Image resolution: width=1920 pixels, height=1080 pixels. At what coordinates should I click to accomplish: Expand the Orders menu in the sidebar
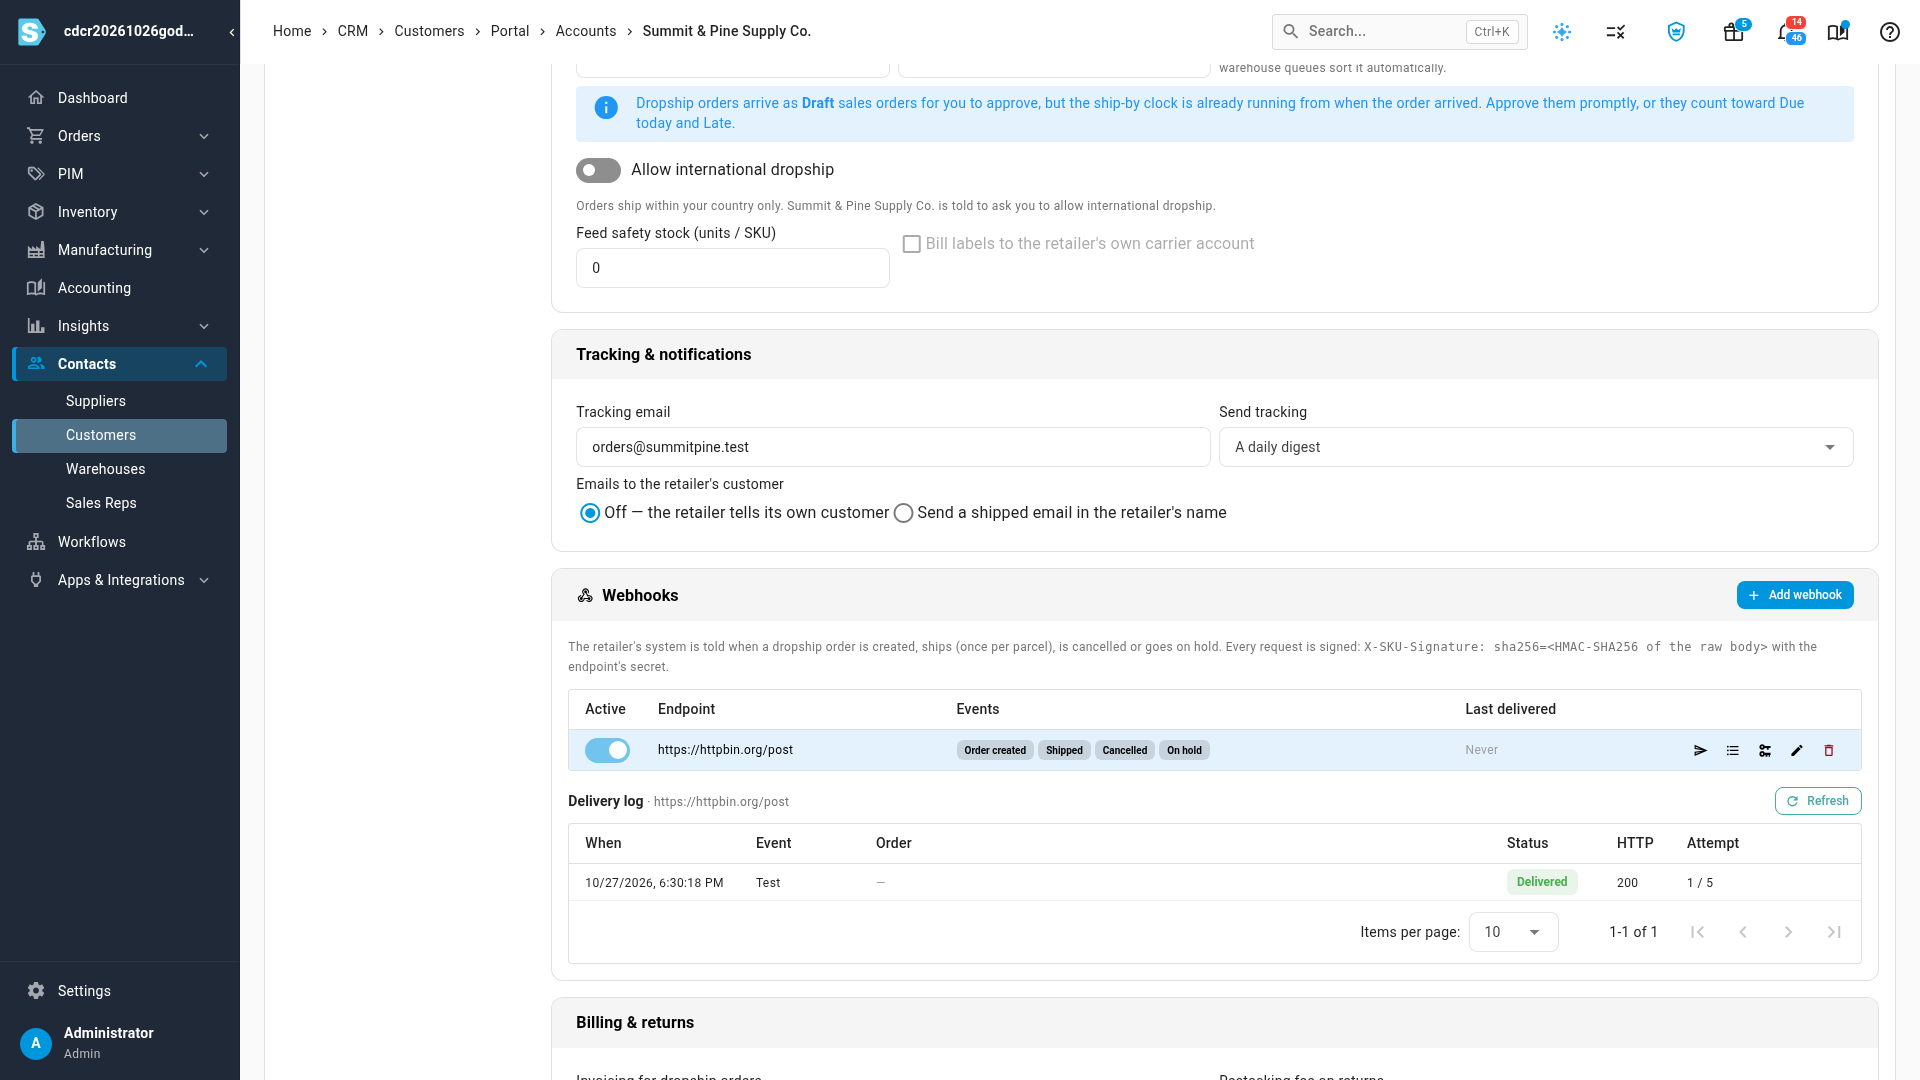[x=119, y=136]
